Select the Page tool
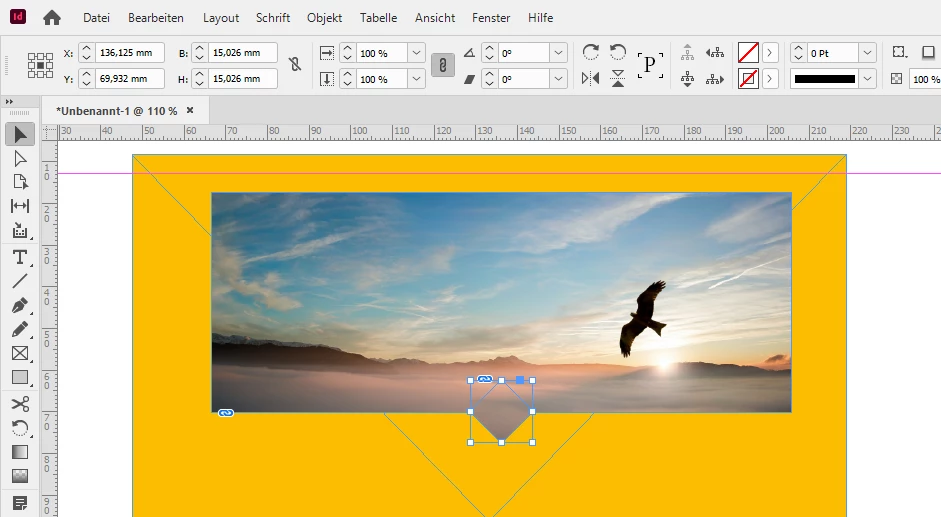 click(x=20, y=182)
